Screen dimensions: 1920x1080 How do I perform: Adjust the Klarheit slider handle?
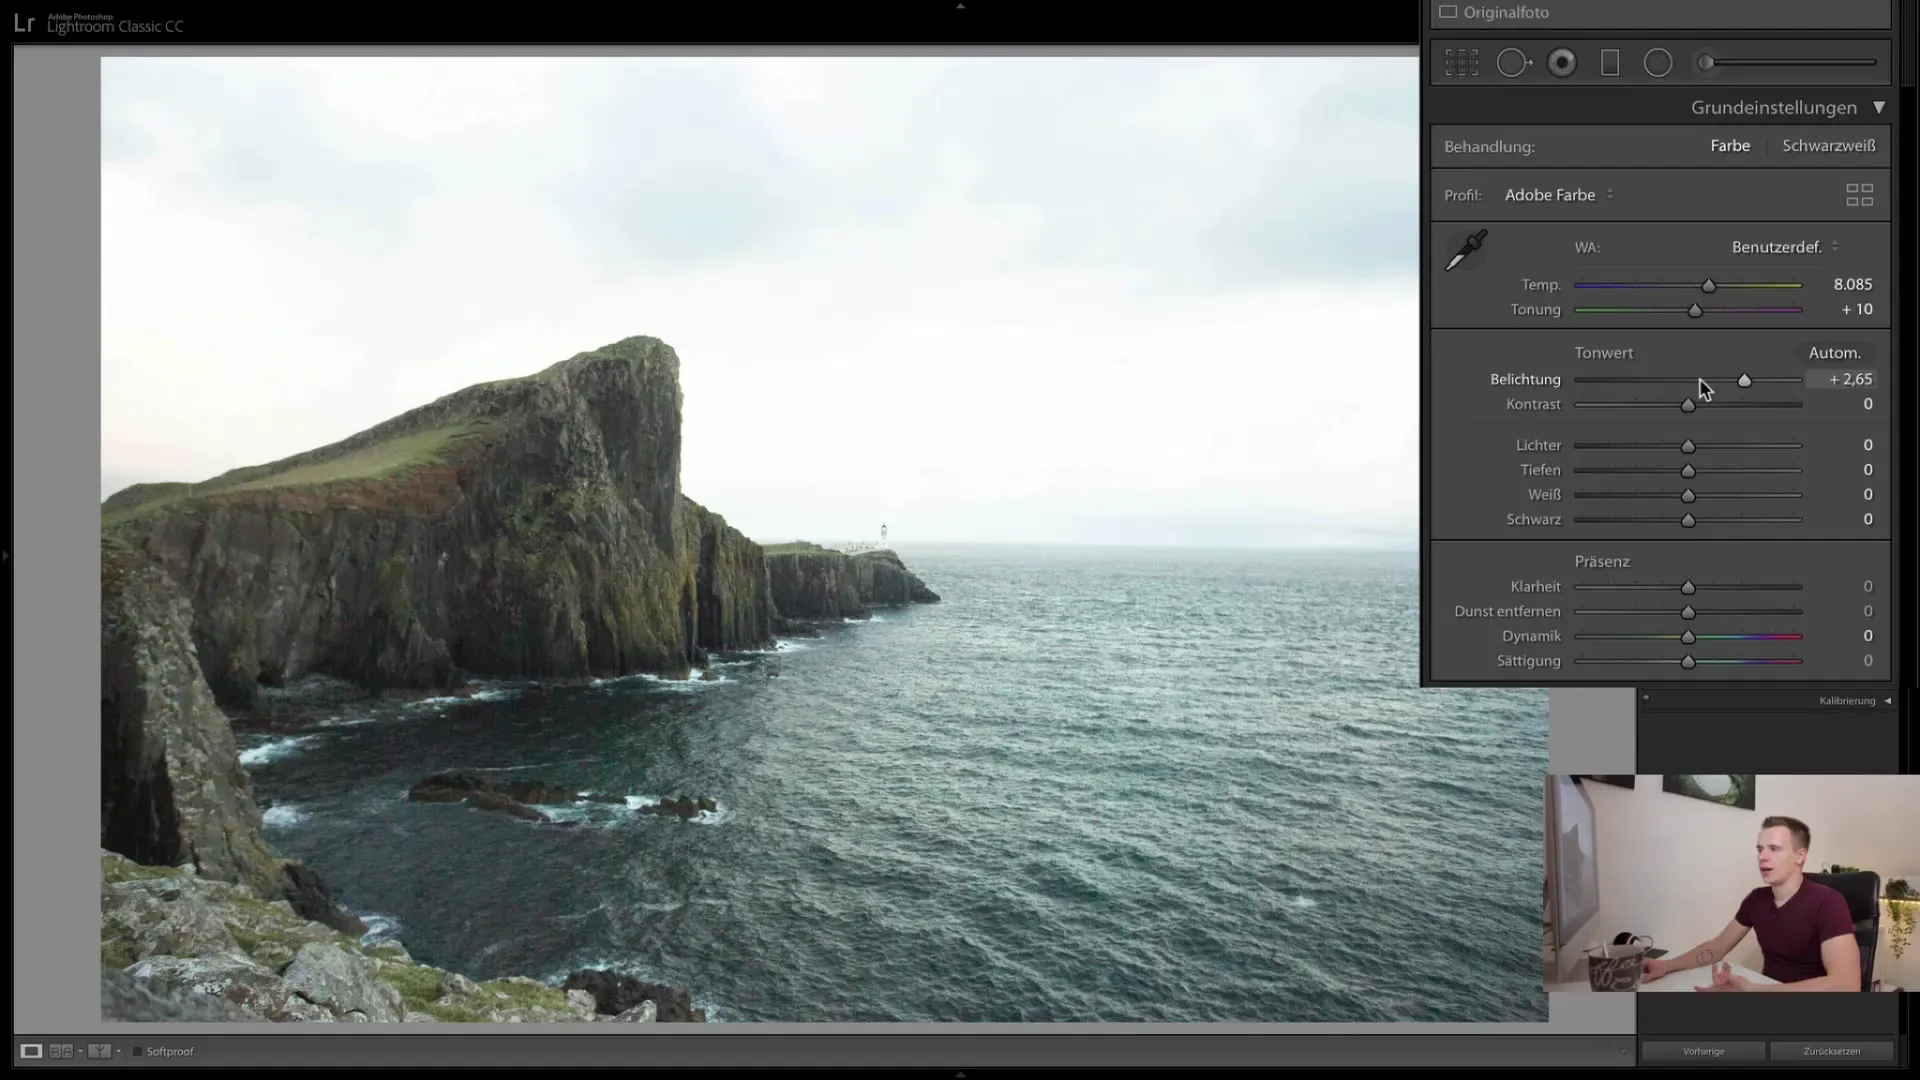[x=1688, y=588]
